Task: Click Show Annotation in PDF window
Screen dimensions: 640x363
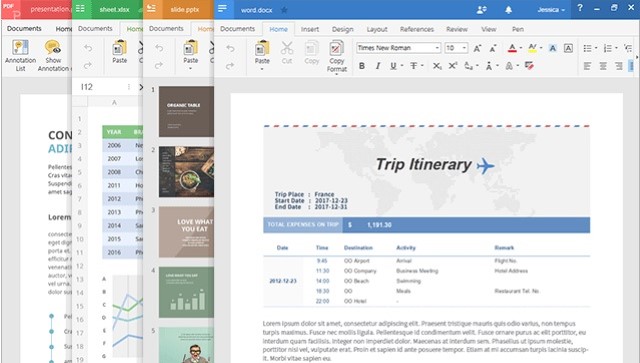Action: pyautogui.click(x=54, y=56)
